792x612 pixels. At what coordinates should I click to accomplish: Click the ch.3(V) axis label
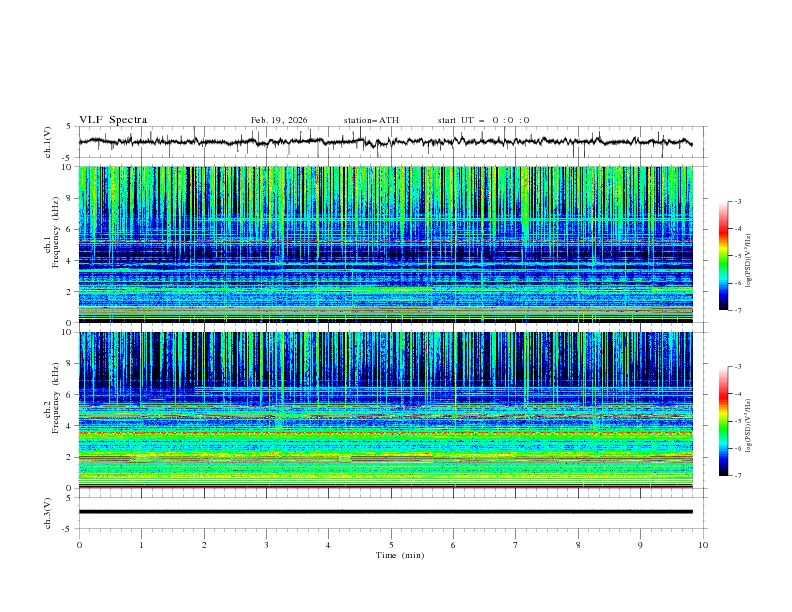[49, 512]
